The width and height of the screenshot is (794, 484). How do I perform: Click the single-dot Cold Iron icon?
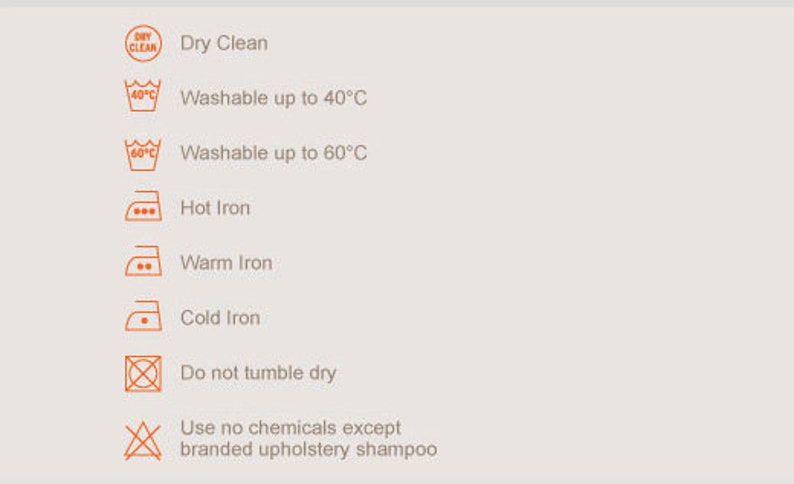143,315
